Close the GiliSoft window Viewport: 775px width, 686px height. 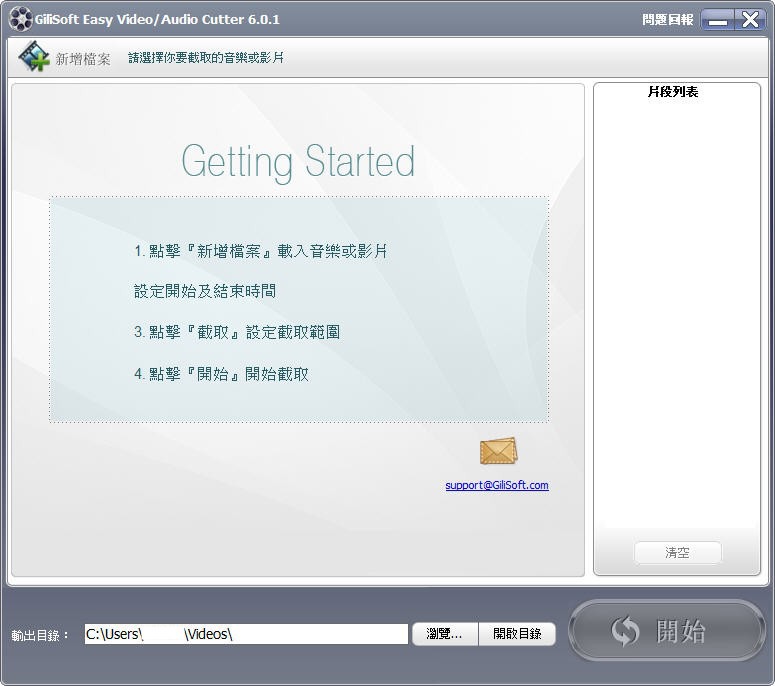pos(750,20)
